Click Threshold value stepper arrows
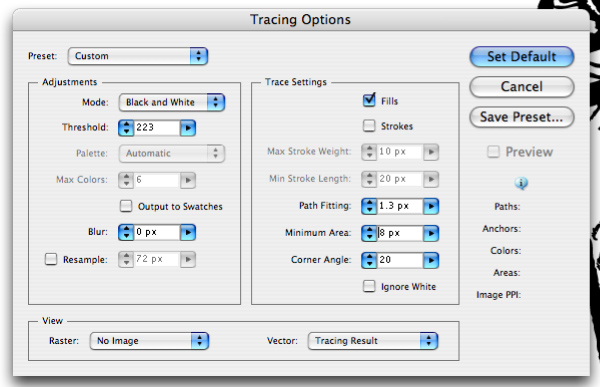The width and height of the screenshot is (600, 387). point(126,128)
